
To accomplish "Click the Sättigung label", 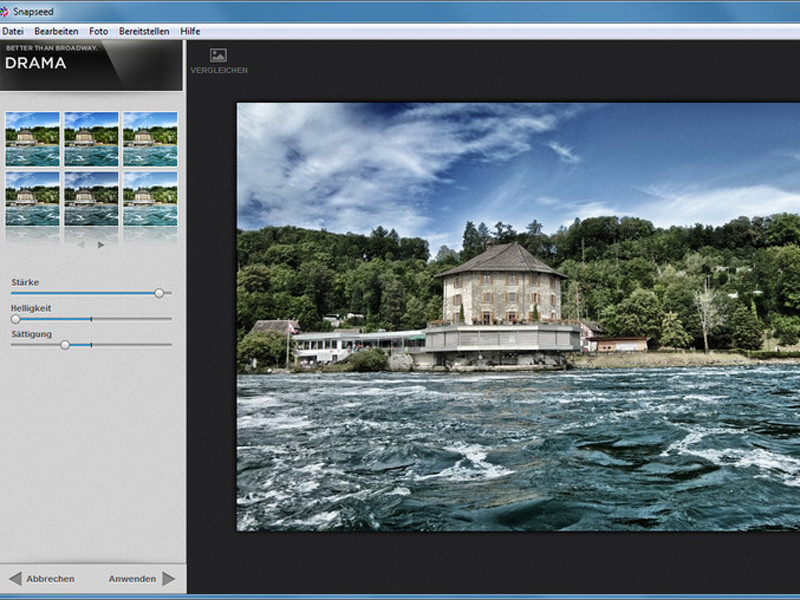I will point(32,334).
